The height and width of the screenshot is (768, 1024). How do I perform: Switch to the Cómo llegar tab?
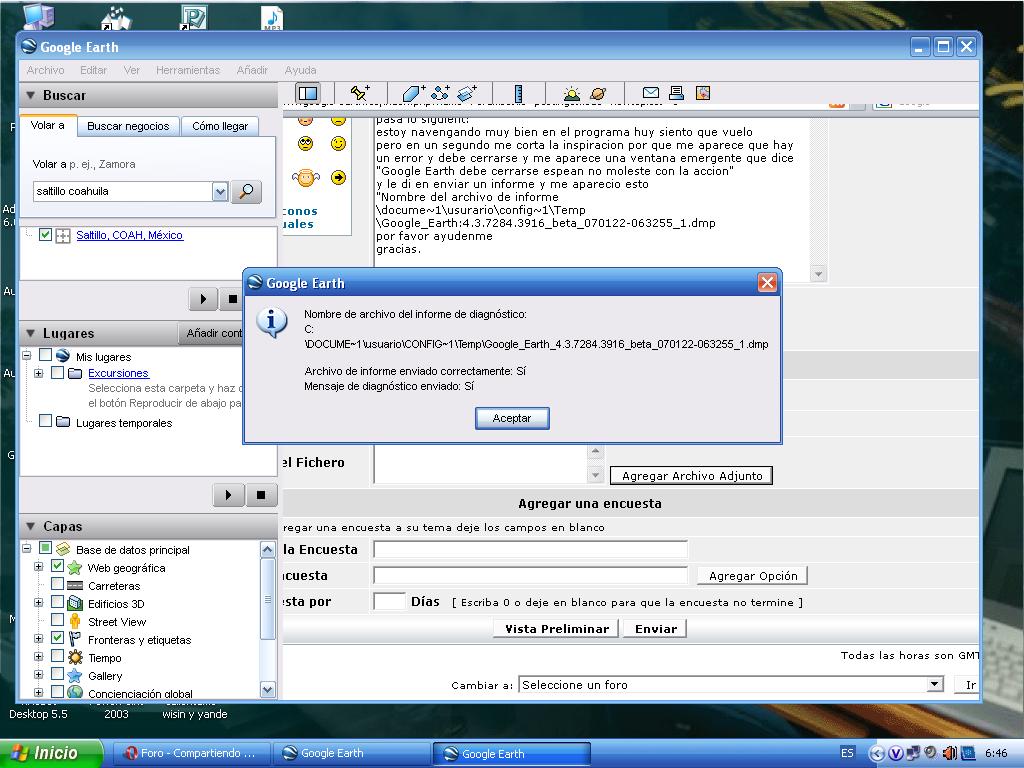coord(220,126)
